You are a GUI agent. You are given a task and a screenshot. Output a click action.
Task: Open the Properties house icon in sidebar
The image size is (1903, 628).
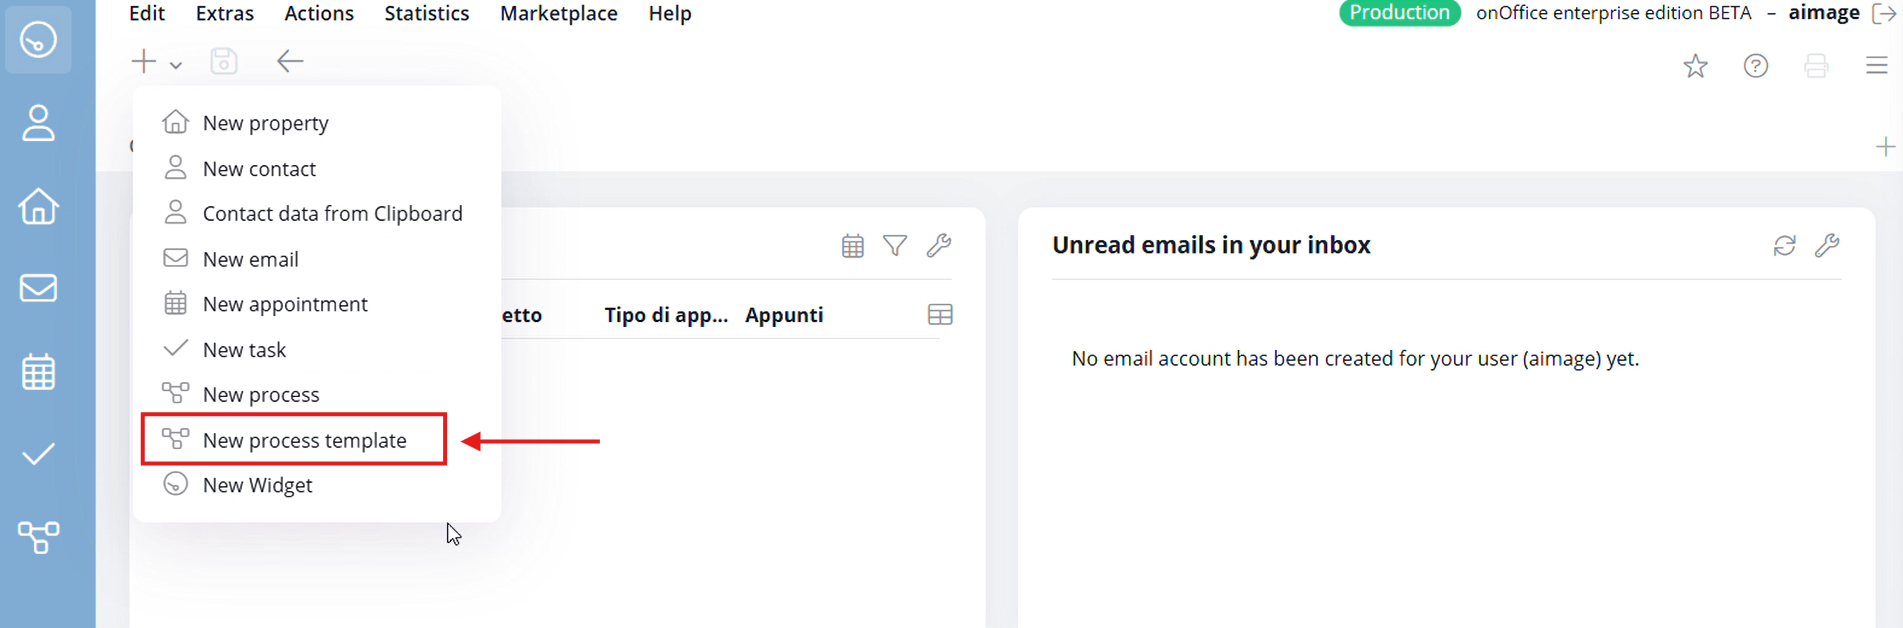click(x=38, y=206)
